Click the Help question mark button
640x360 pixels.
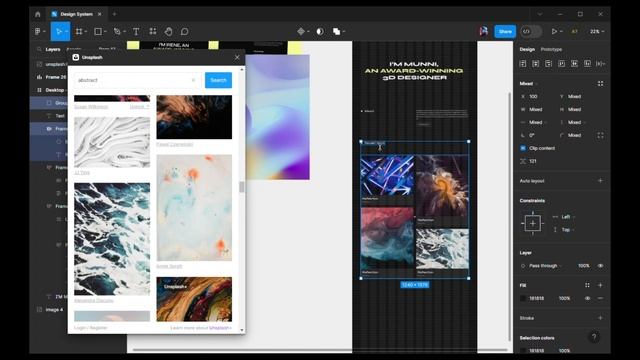coord(594,337)
